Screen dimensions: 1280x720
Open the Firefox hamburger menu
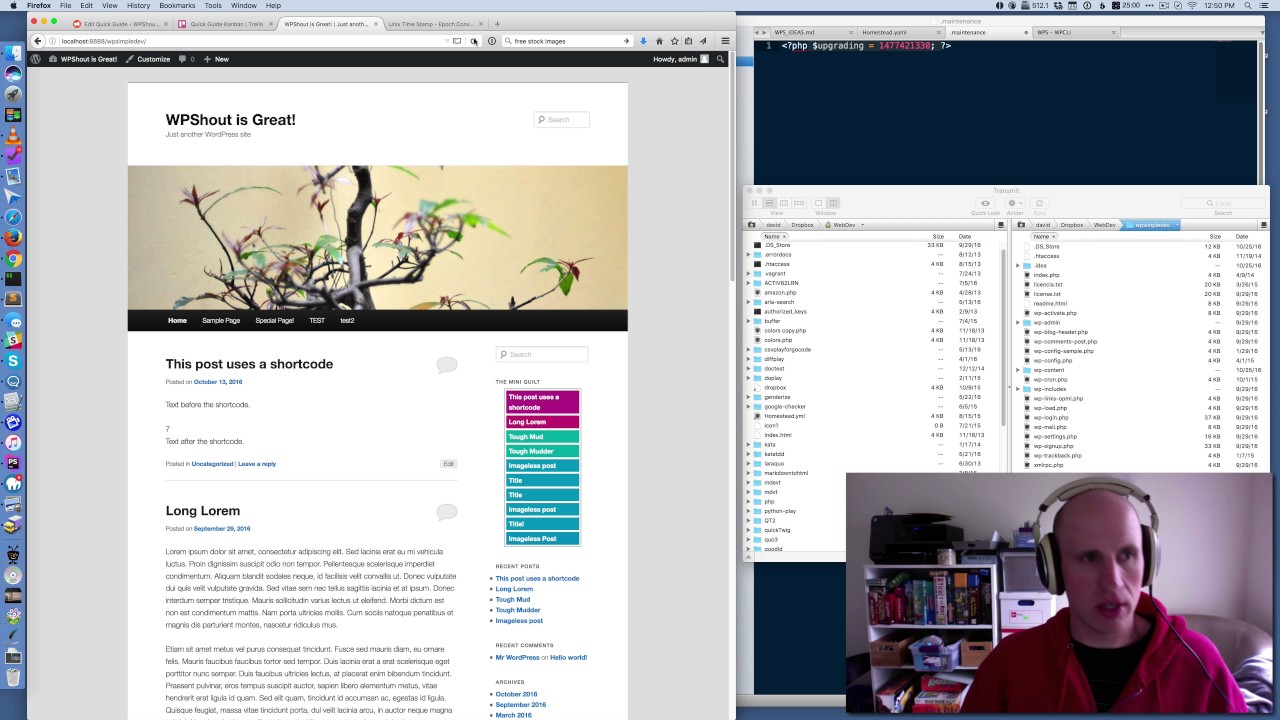tap(725, 41)
